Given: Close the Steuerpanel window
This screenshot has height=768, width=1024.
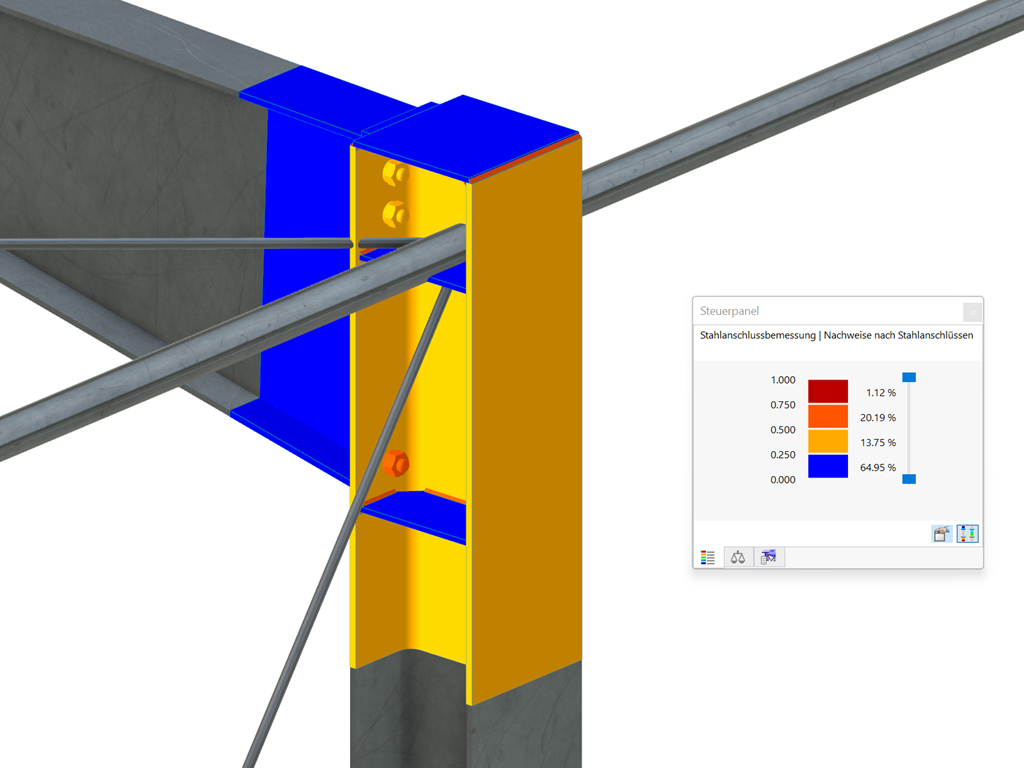Looking at the screenshot, I should coord(972,312).
